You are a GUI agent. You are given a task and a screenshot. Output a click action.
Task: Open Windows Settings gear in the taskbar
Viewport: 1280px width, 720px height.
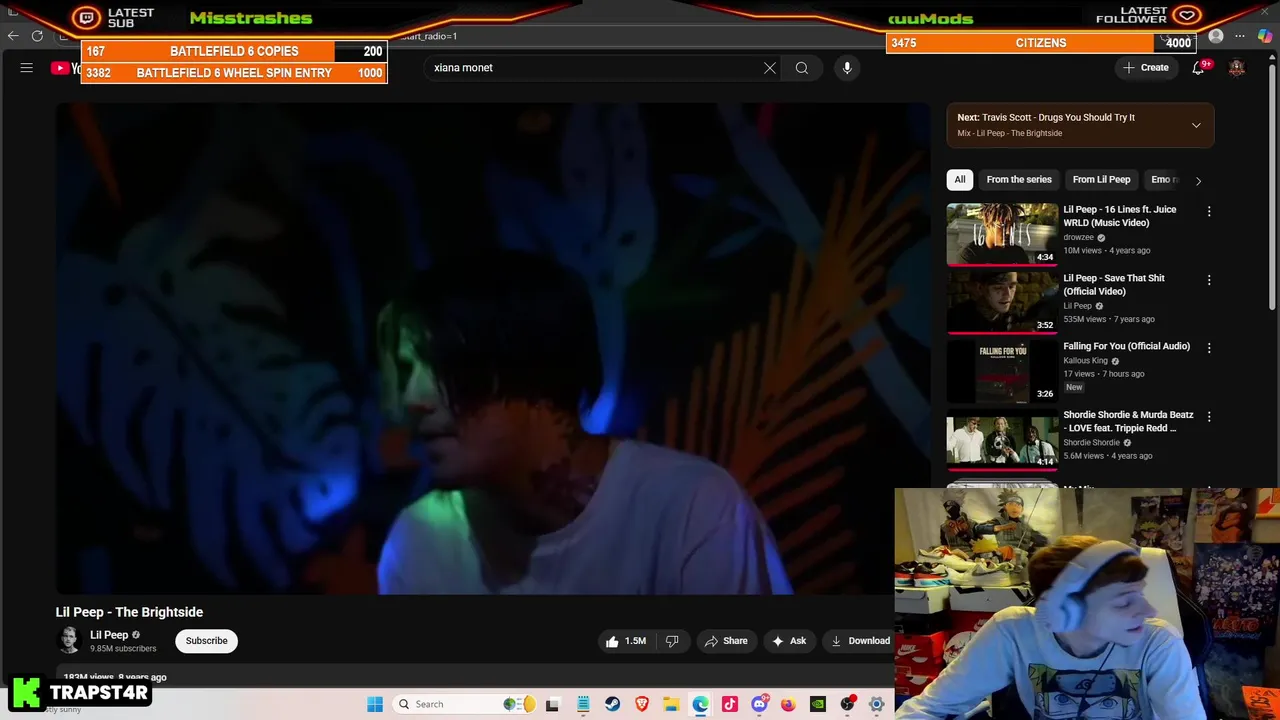(876, 704)
